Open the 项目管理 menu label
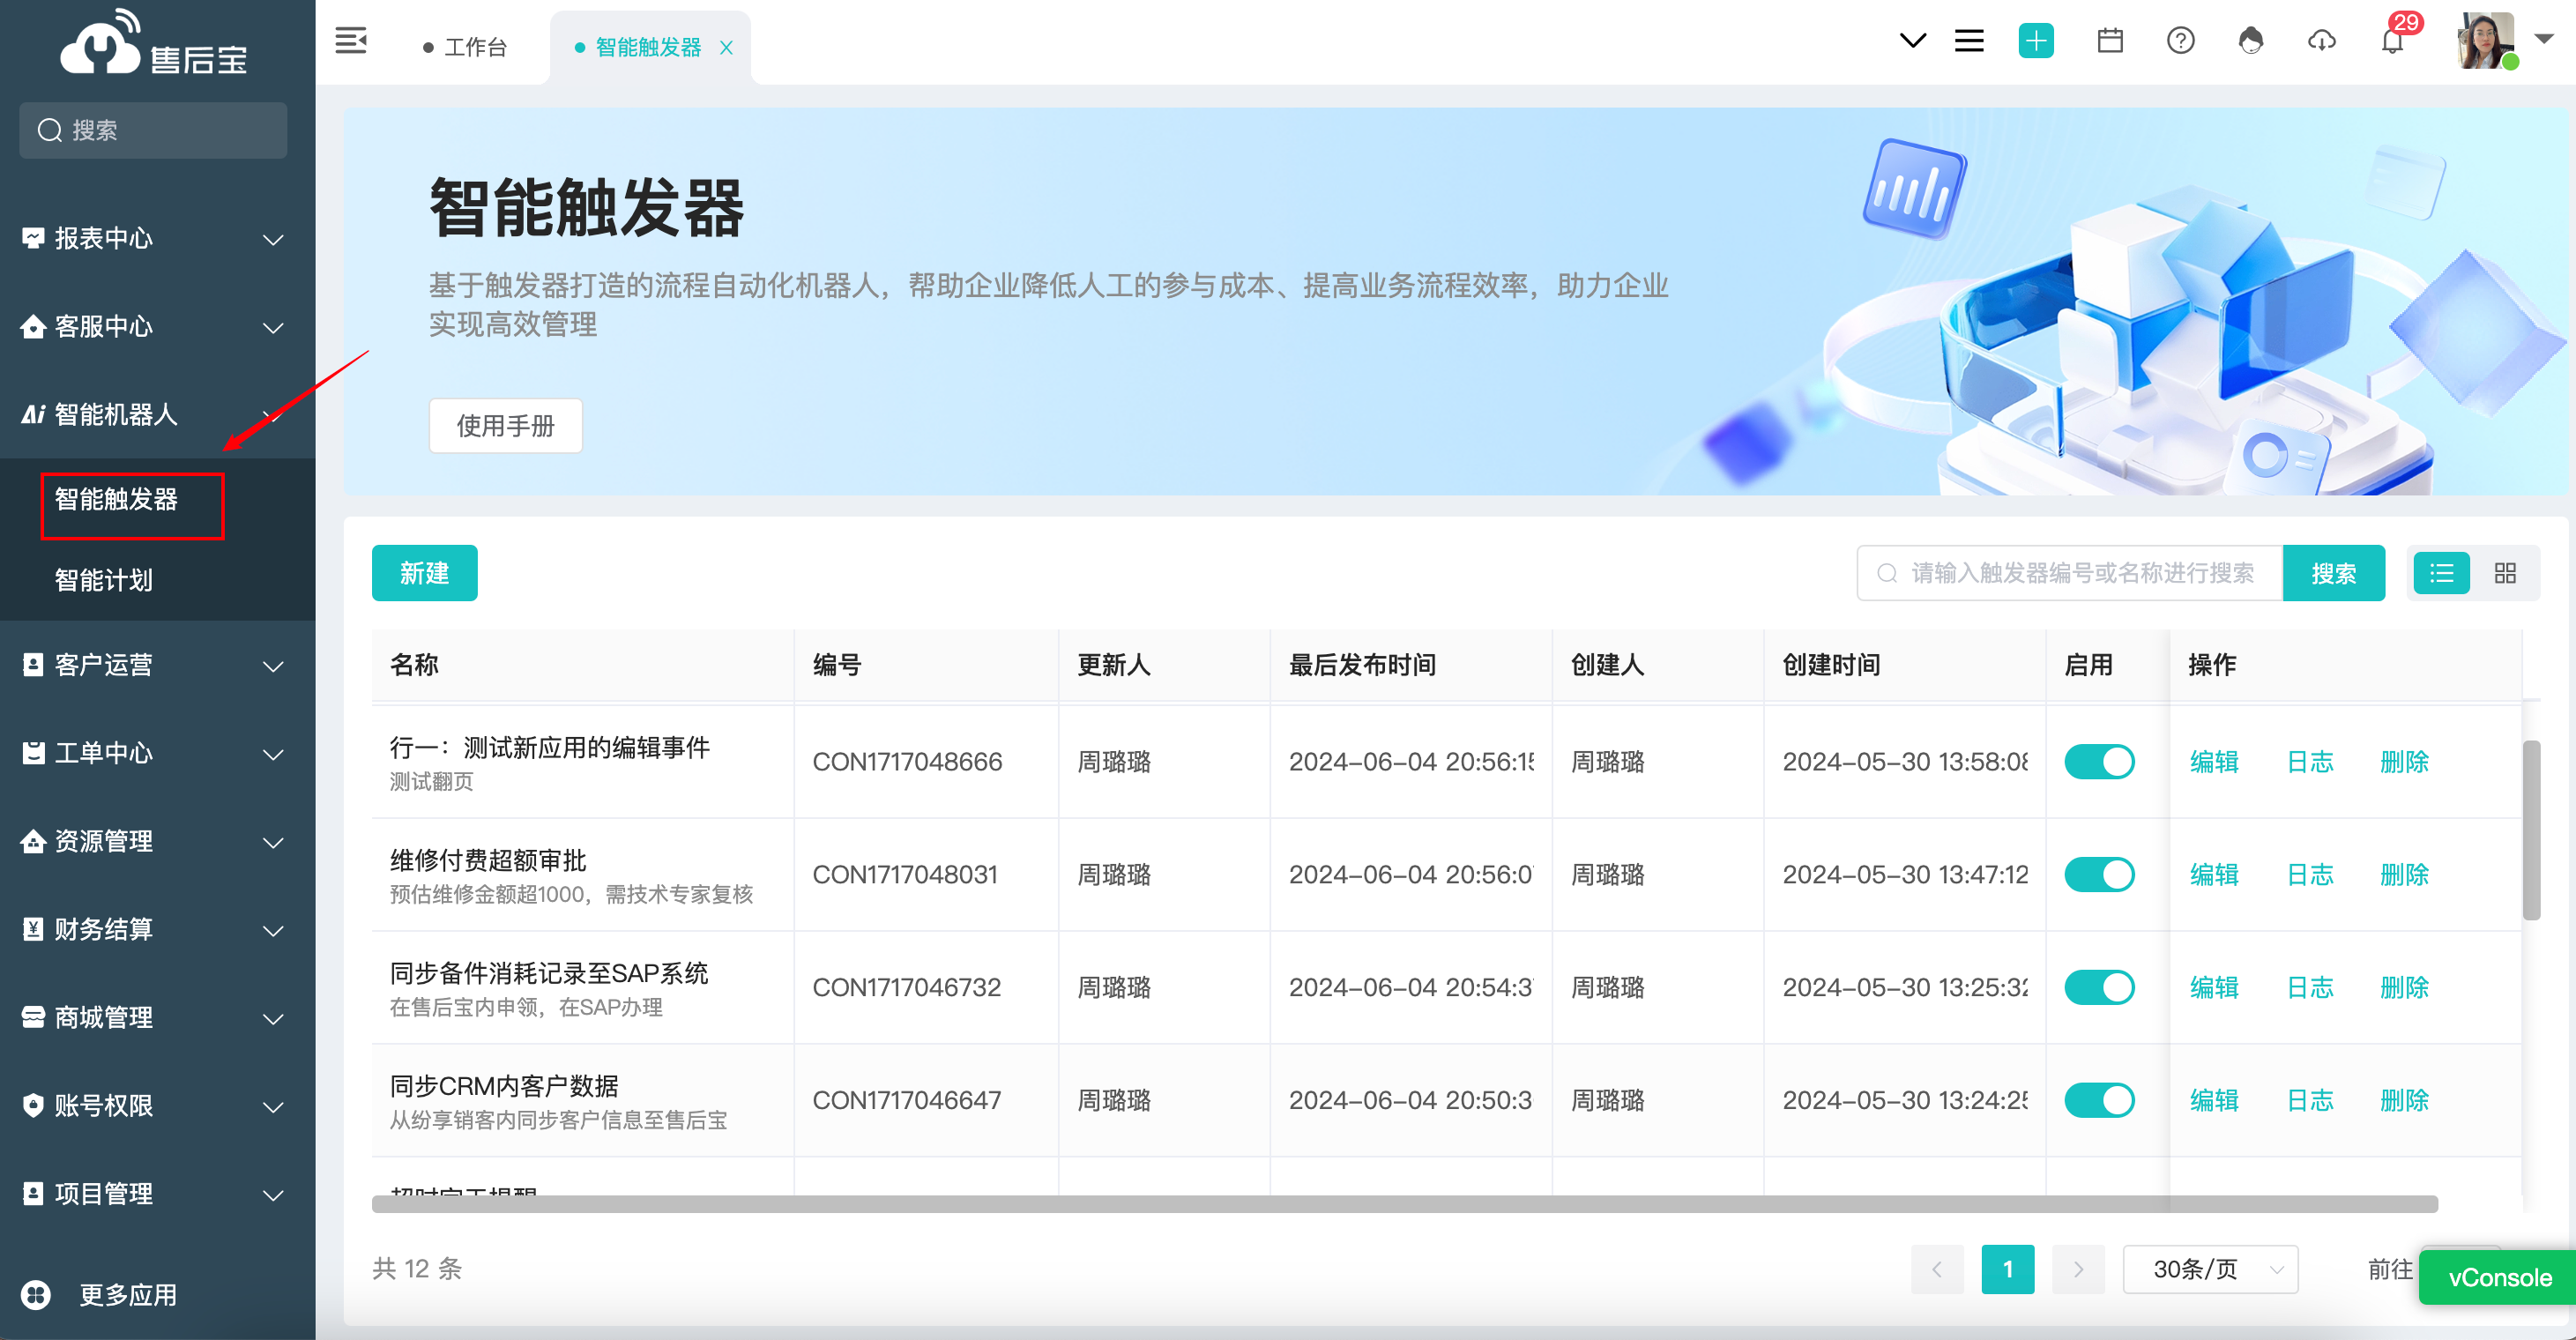2576x1340 pixels. coord(104,1193)
